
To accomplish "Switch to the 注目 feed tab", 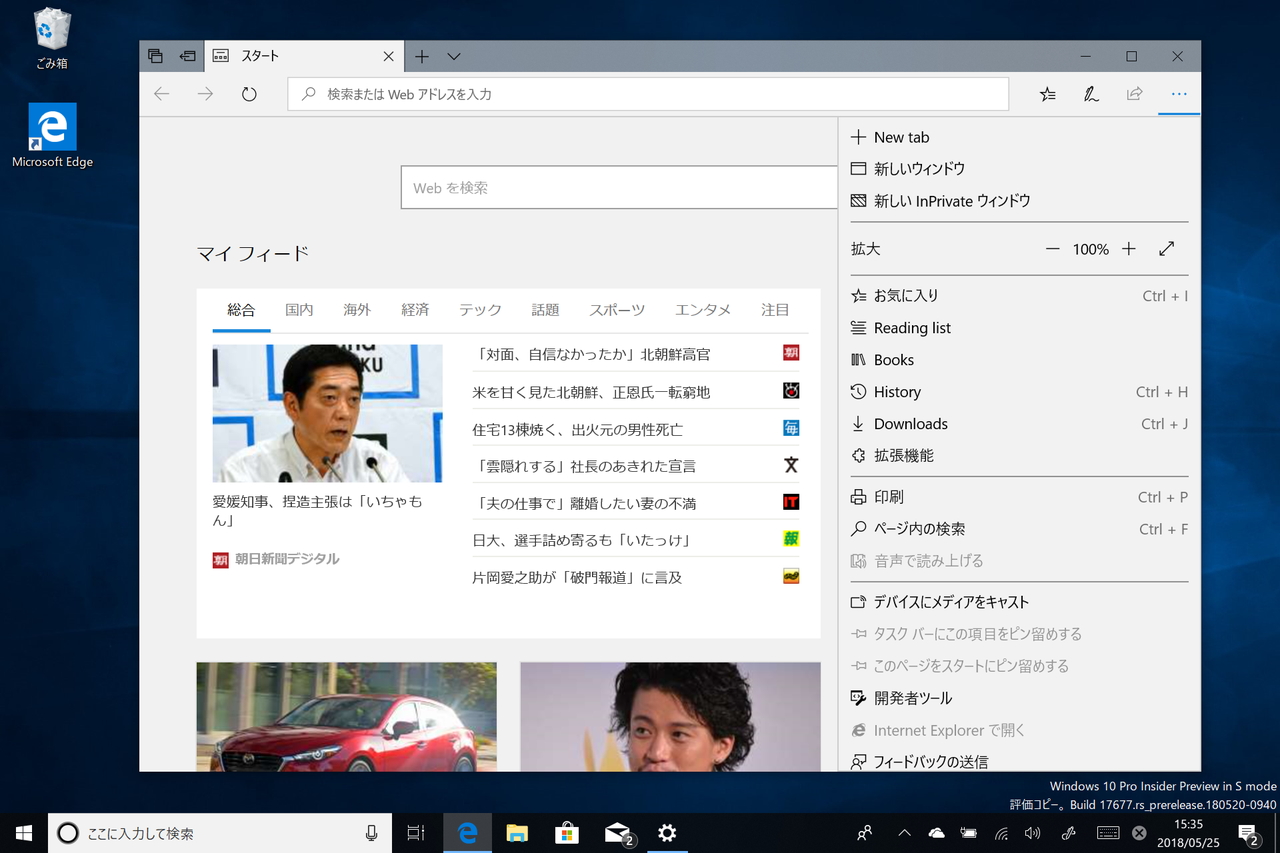I will coord(775,310).
